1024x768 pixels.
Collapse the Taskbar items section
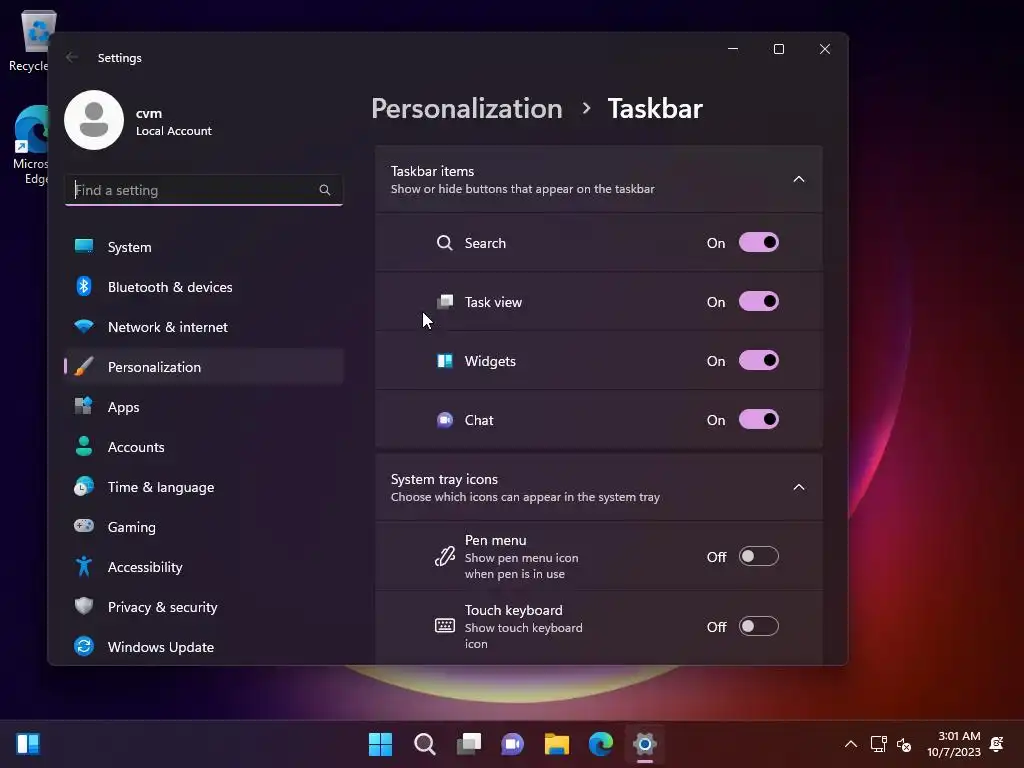click(798, 179)
